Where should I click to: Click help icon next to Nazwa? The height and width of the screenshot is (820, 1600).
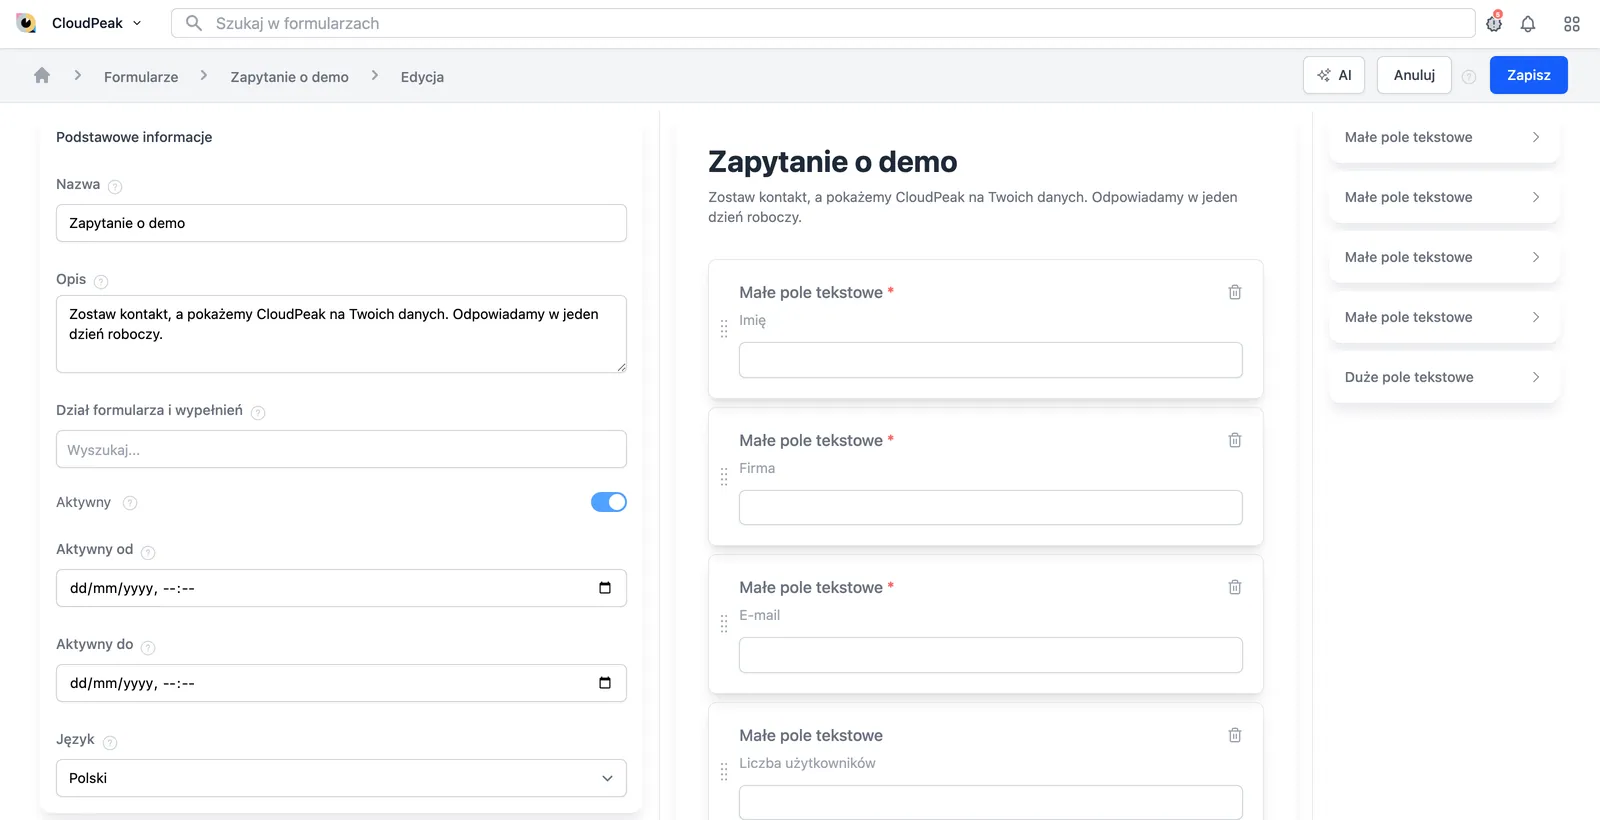[x=115, y=187]
